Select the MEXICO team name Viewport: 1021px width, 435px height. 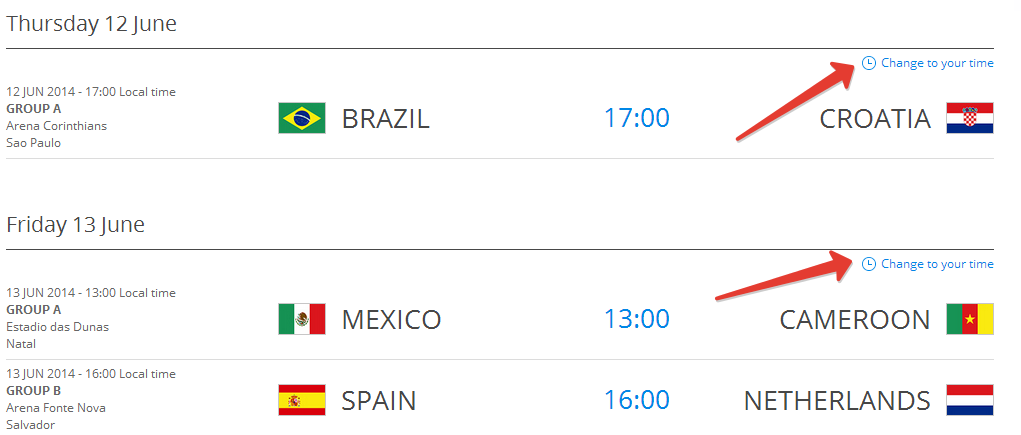pyautogui.click(x=391, y=320)
